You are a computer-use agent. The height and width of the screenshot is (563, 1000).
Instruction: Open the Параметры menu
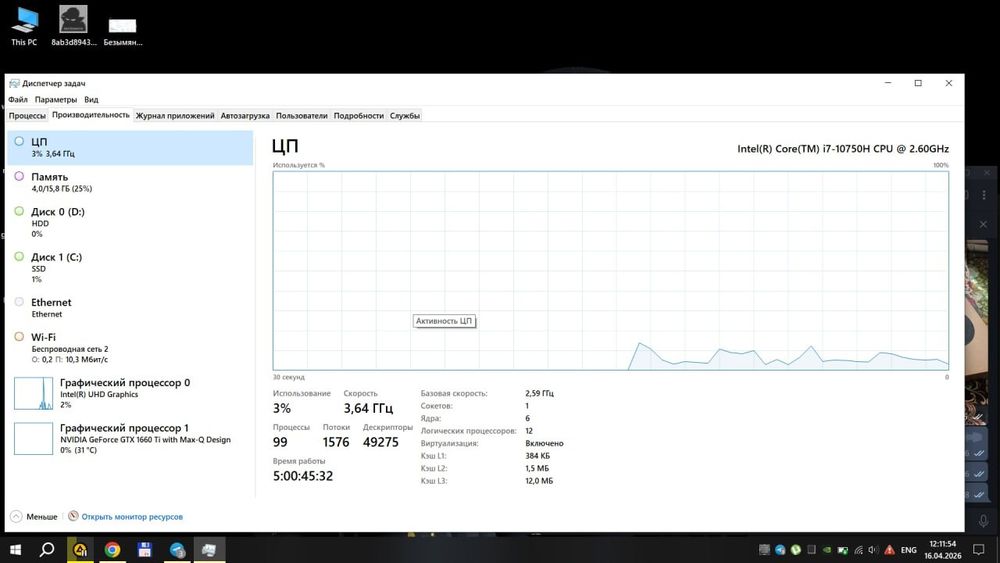click(x=55, y=99)
